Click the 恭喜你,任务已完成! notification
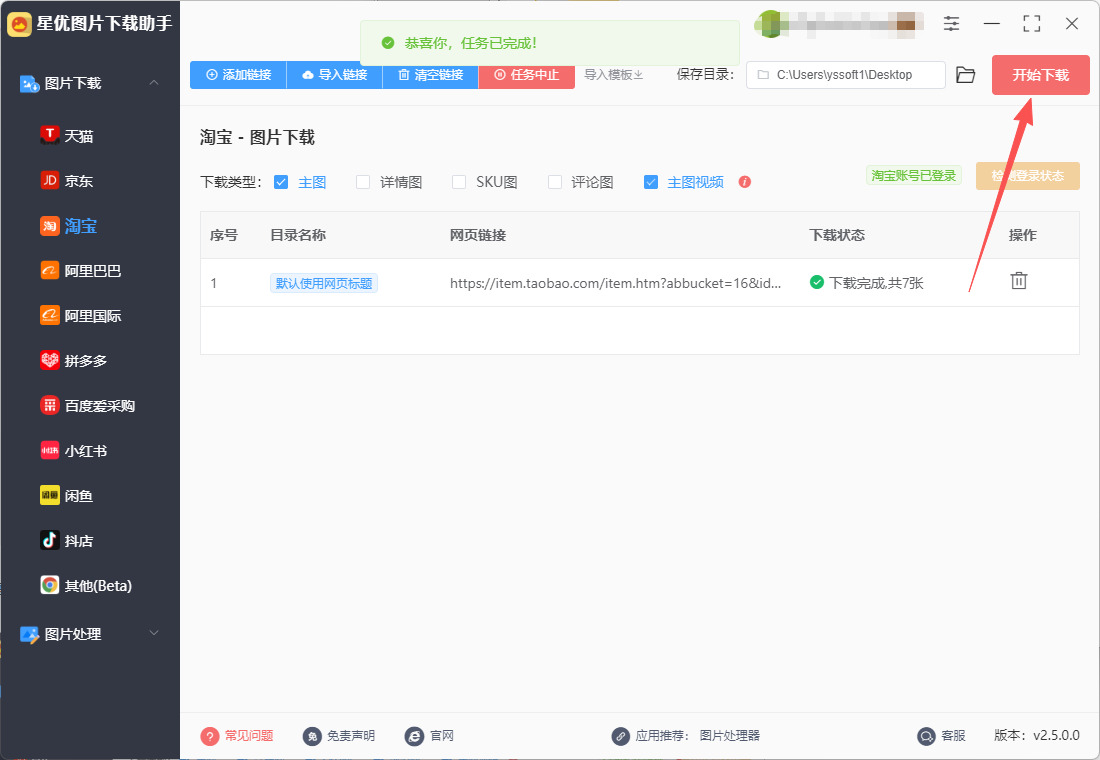Screen dimensions: 1100x760 click(x=550, y=43)
